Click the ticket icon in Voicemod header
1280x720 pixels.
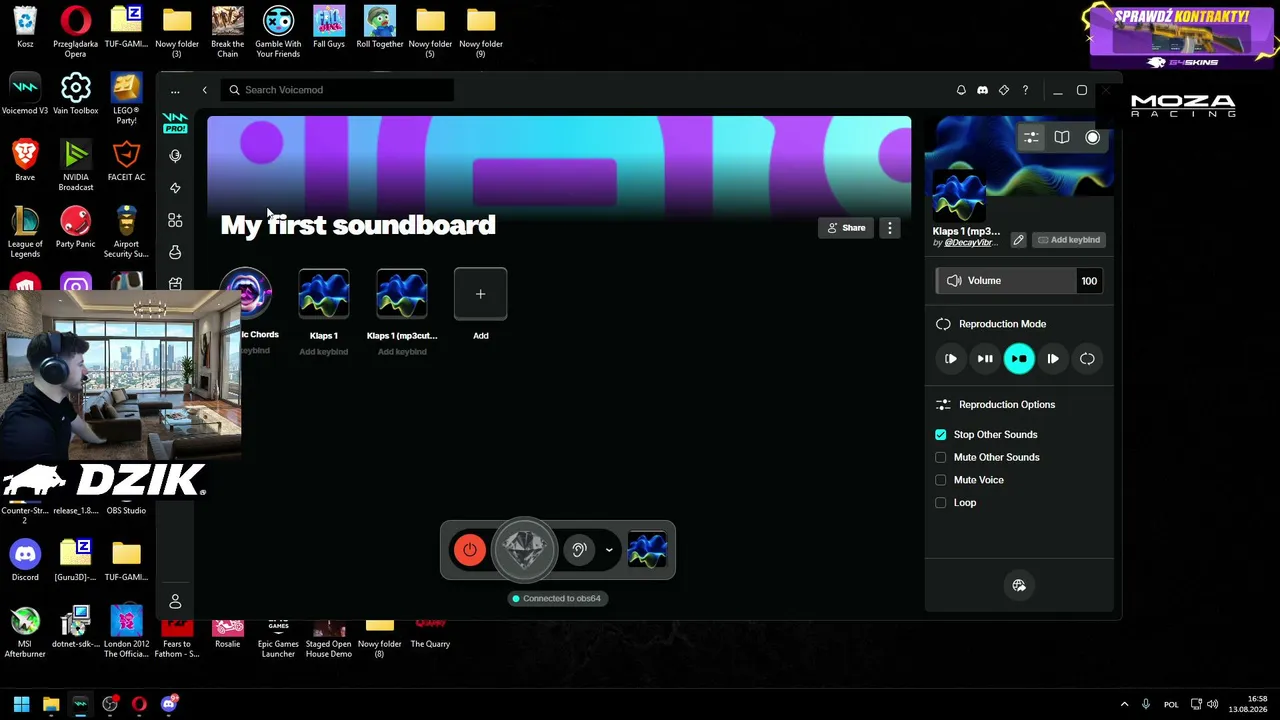click(1004, 90)
